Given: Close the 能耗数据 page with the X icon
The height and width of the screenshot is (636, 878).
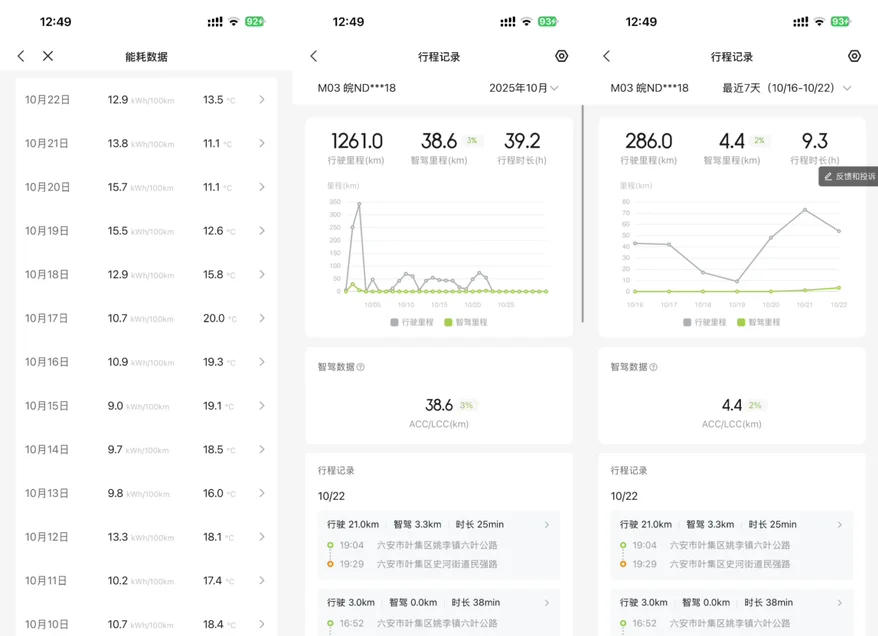Looking at the screenshot, I should [x=48, y=57].
